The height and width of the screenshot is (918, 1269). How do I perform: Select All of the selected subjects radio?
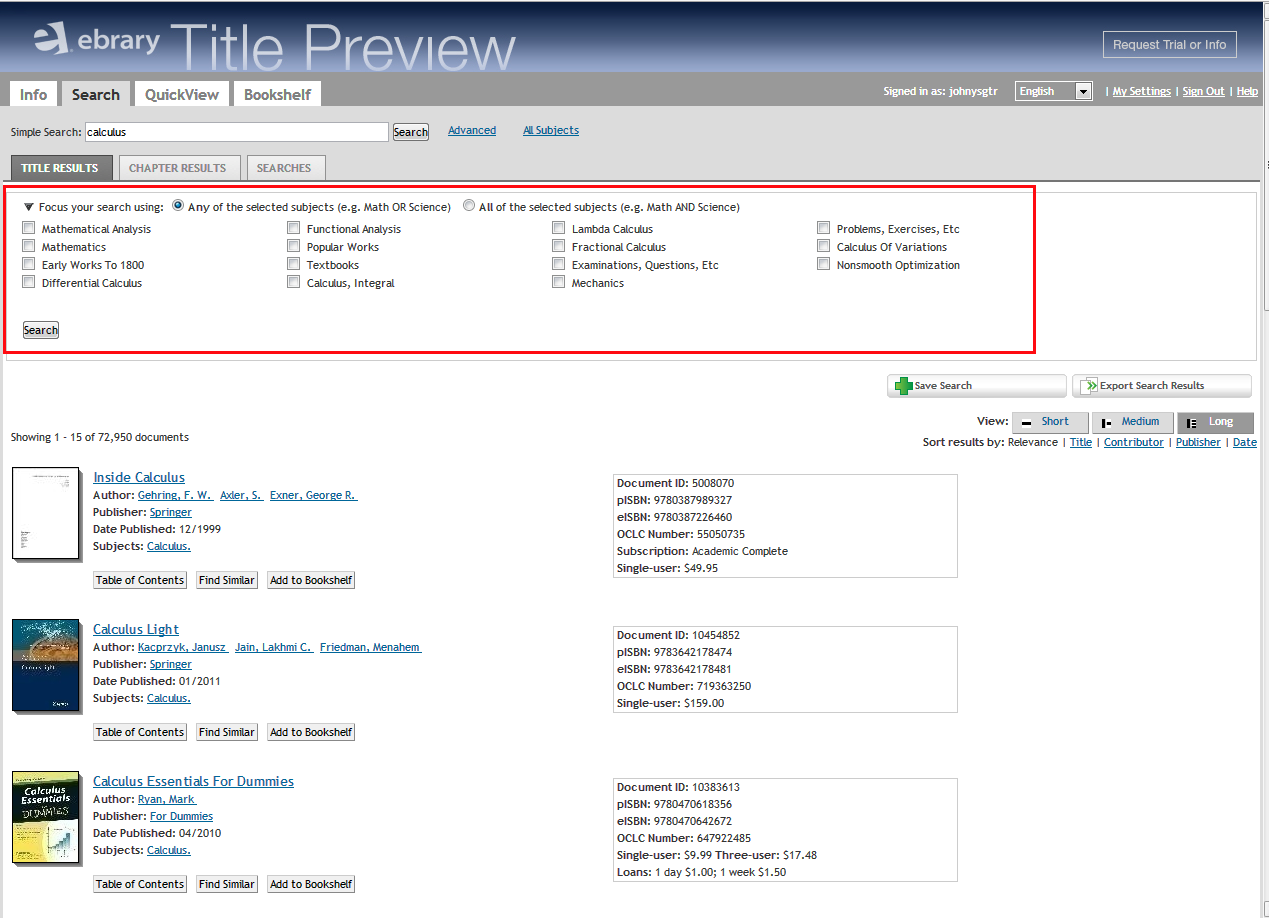[469, 206]
